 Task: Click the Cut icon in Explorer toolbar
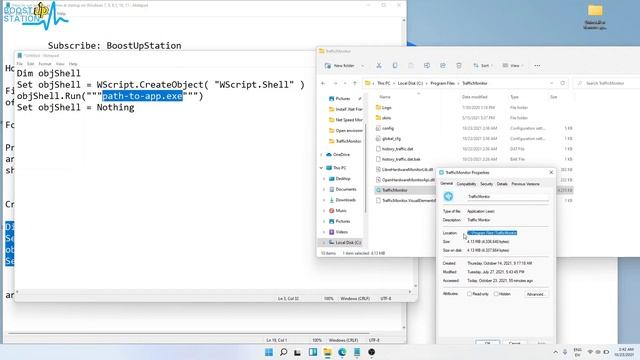(x=379, y=66)
